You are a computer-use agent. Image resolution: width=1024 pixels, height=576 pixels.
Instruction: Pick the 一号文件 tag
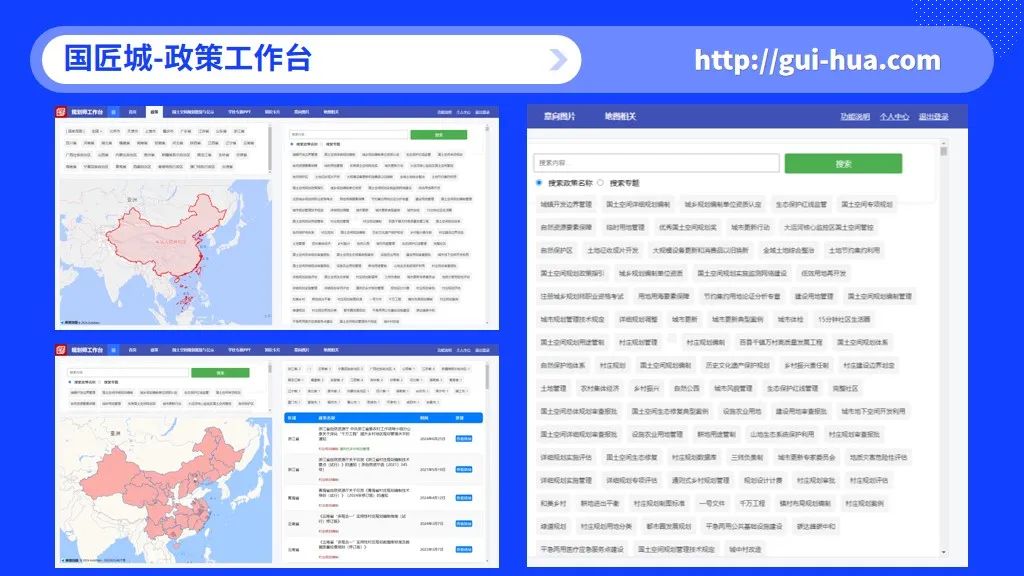711,503
